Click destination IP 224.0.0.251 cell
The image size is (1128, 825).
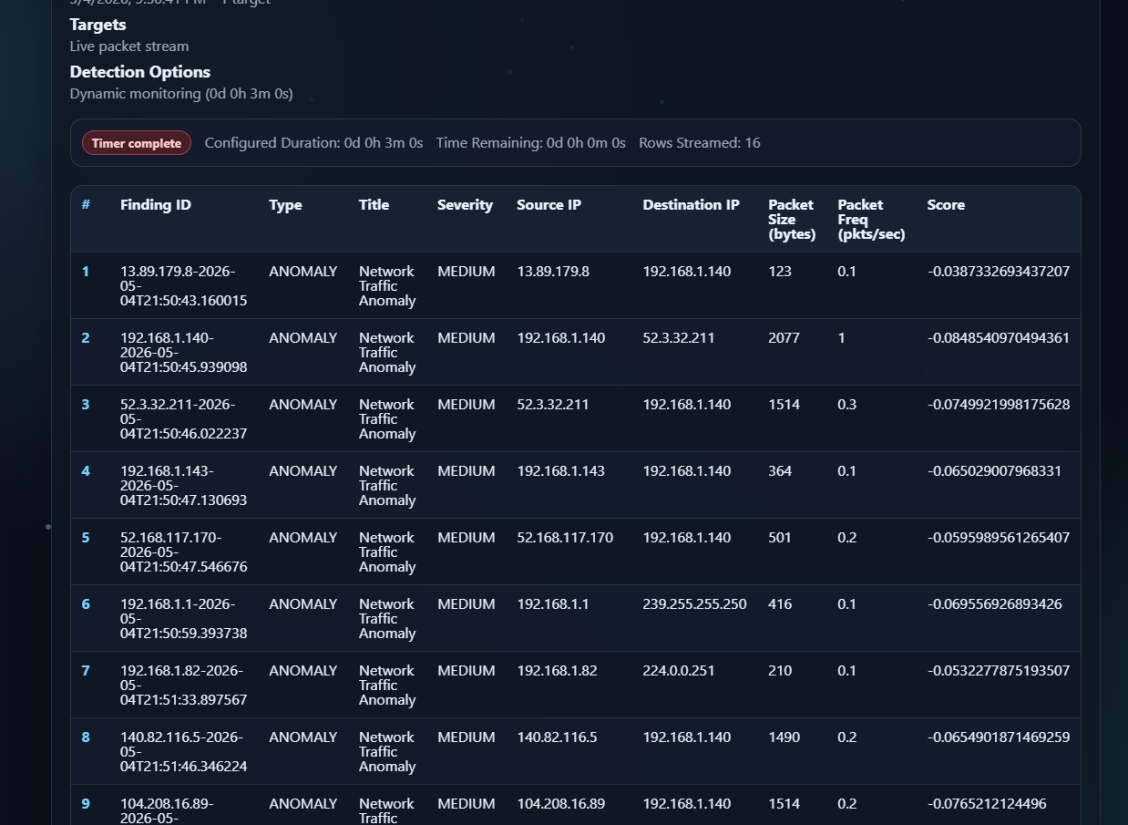678,671
